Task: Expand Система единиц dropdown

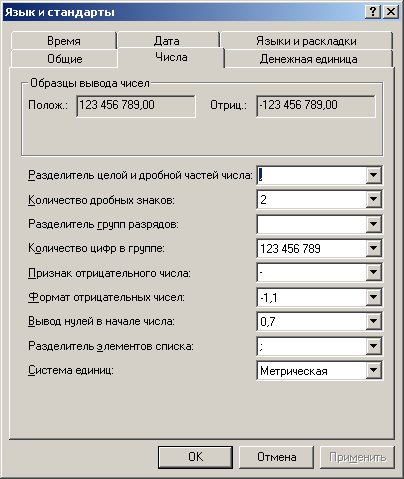Action: coord(373,370)
